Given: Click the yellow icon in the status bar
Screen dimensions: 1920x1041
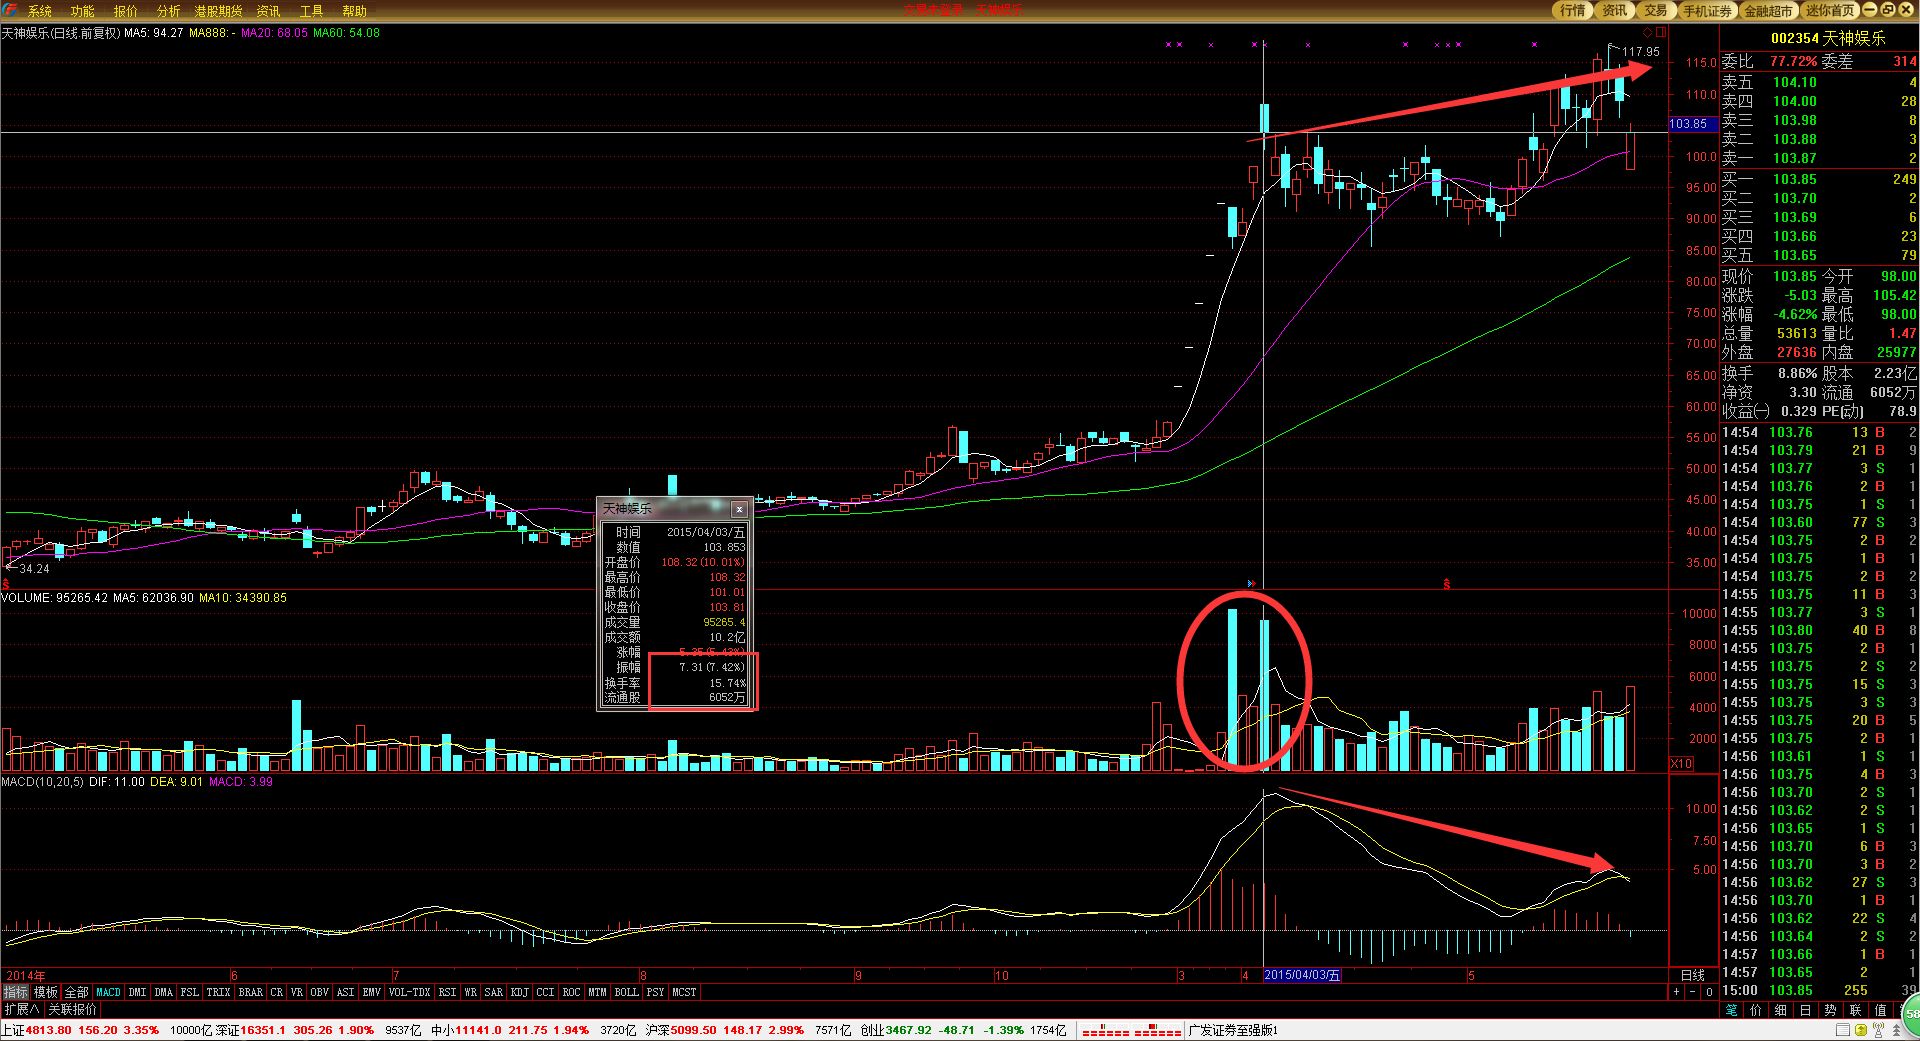Looking at the screenshot, I should click(1861, 1029).
